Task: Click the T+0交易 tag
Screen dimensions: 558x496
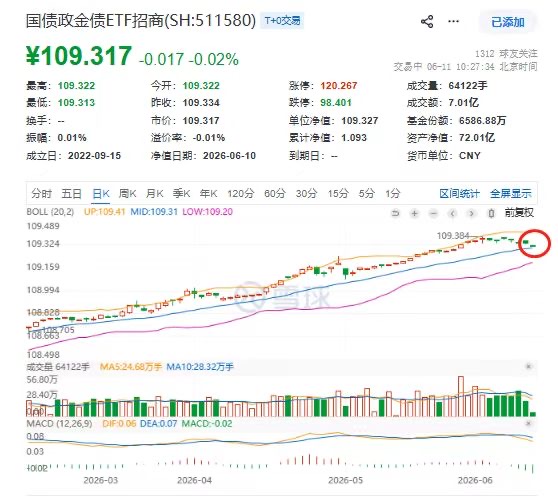Action: 282,21
